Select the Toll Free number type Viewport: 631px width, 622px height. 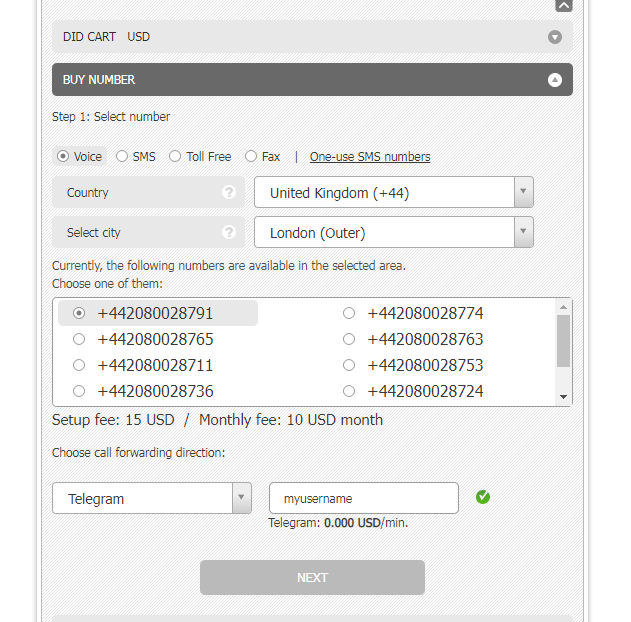pyautogui.click(x=176, y=157)
